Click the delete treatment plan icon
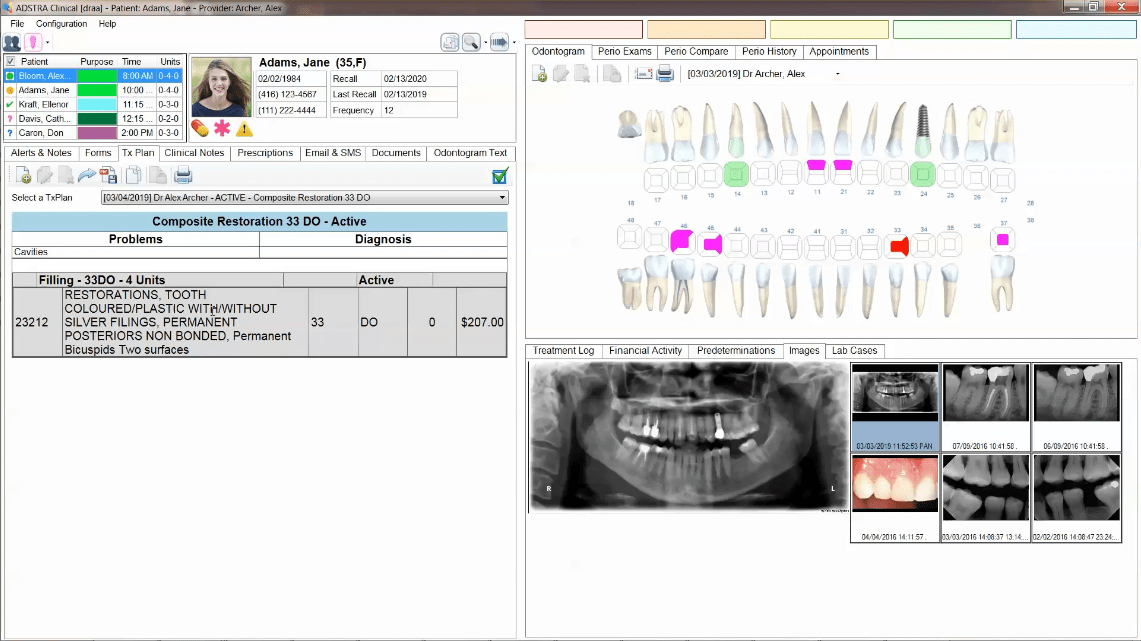The height and width of the screenshot is (641, 1141). coord(65,175)
